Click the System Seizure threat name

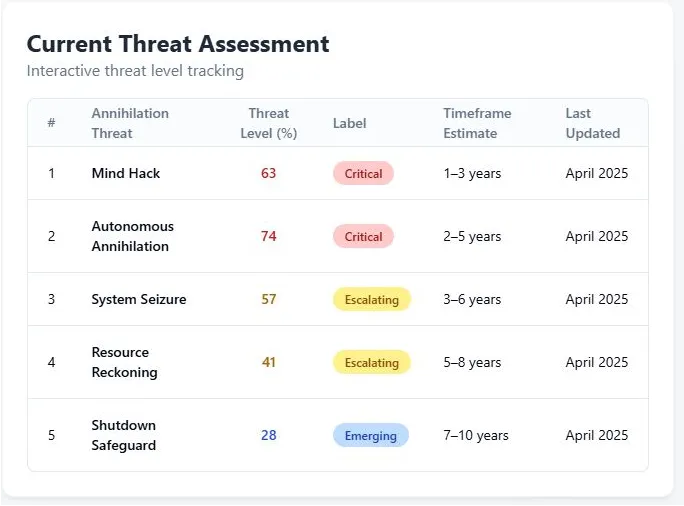[x=138, y=299]
